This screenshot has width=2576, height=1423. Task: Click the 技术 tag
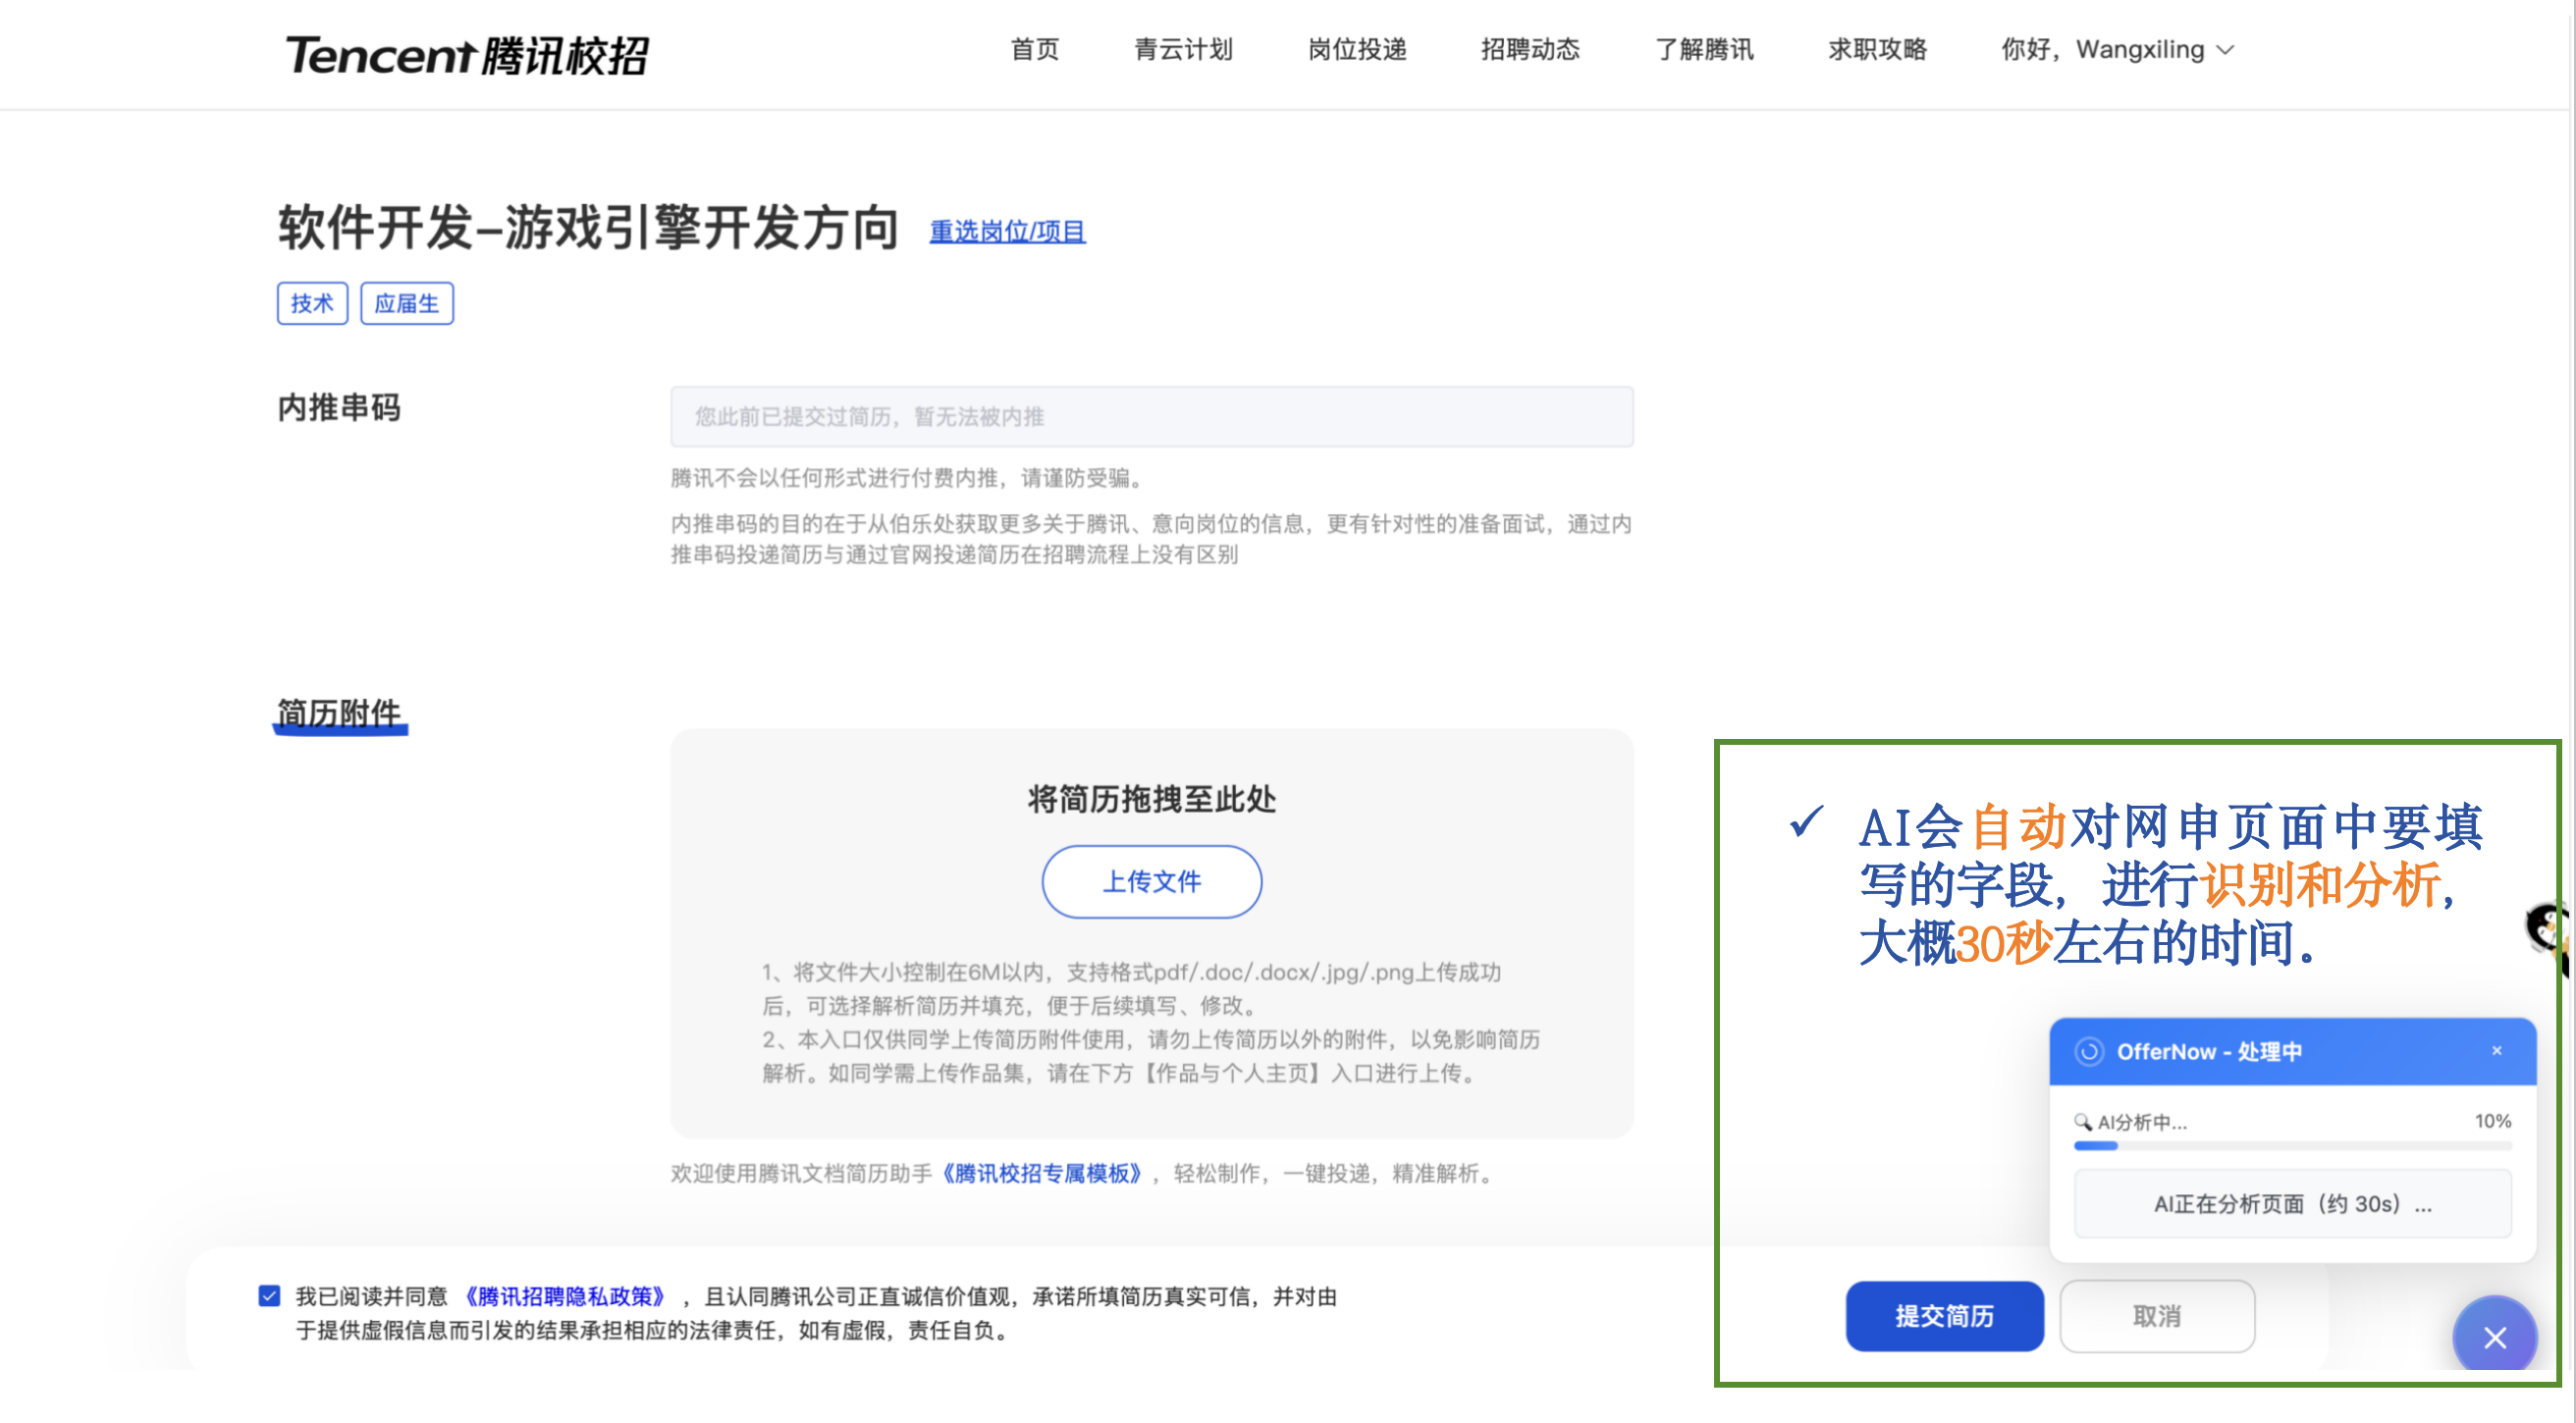click(312, 303)
